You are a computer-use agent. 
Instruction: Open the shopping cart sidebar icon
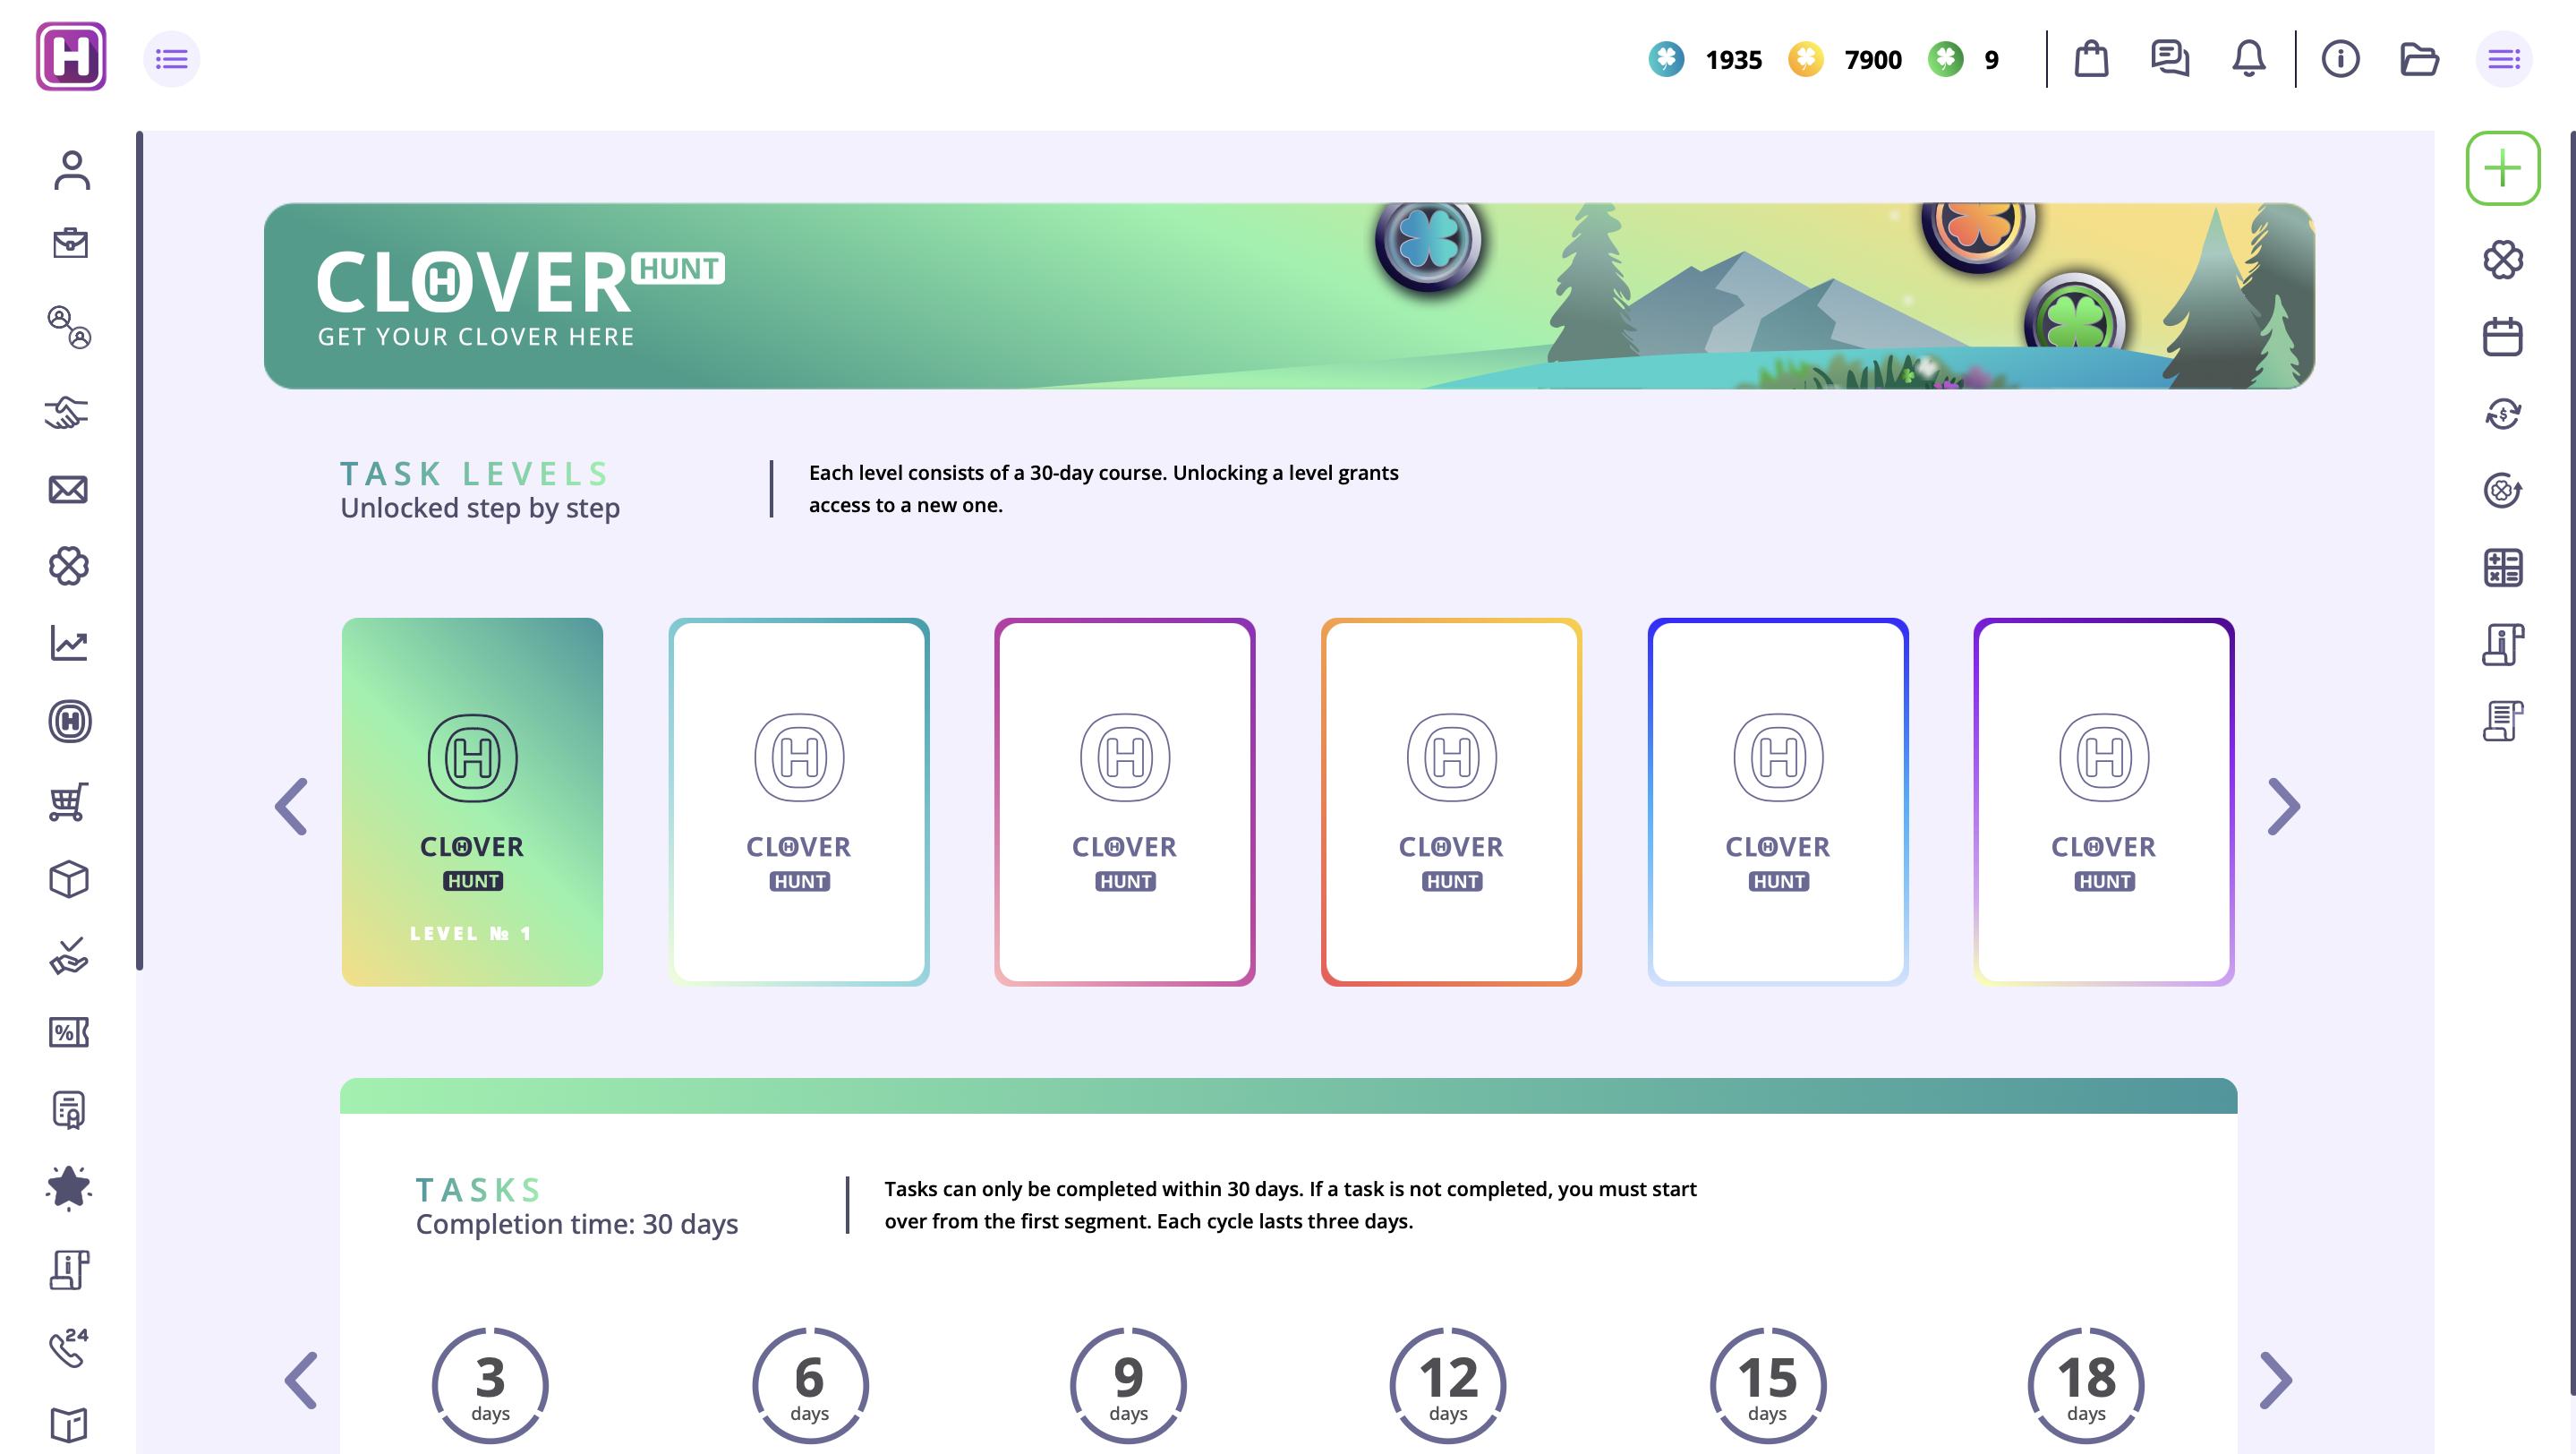pyautogui.click(x=69, y=802)
